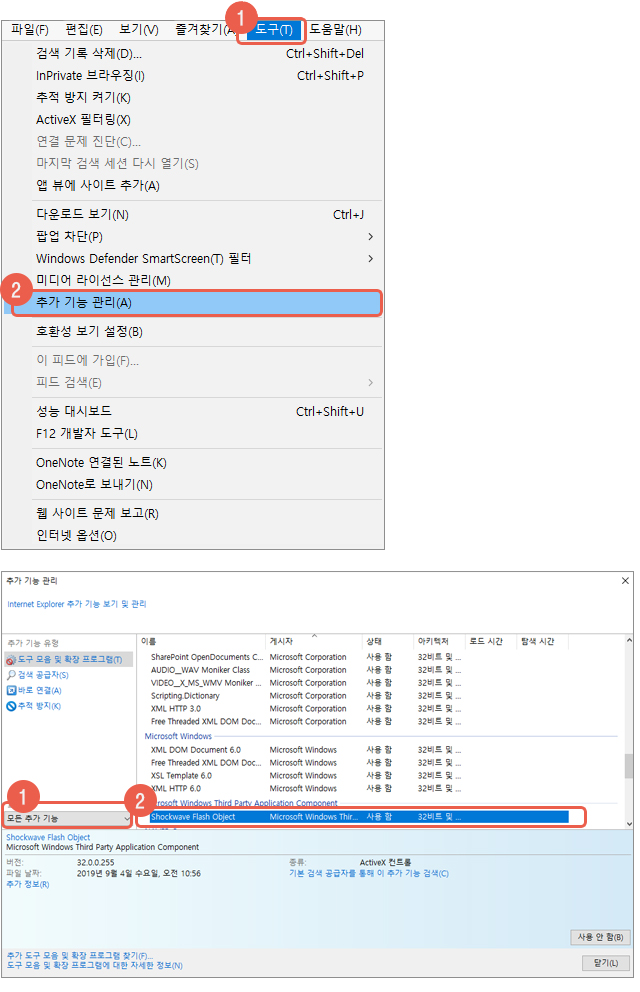This screenshot has height=992, width=640.
Task: Sort by 상태 column header
Action: coord(388,642)
